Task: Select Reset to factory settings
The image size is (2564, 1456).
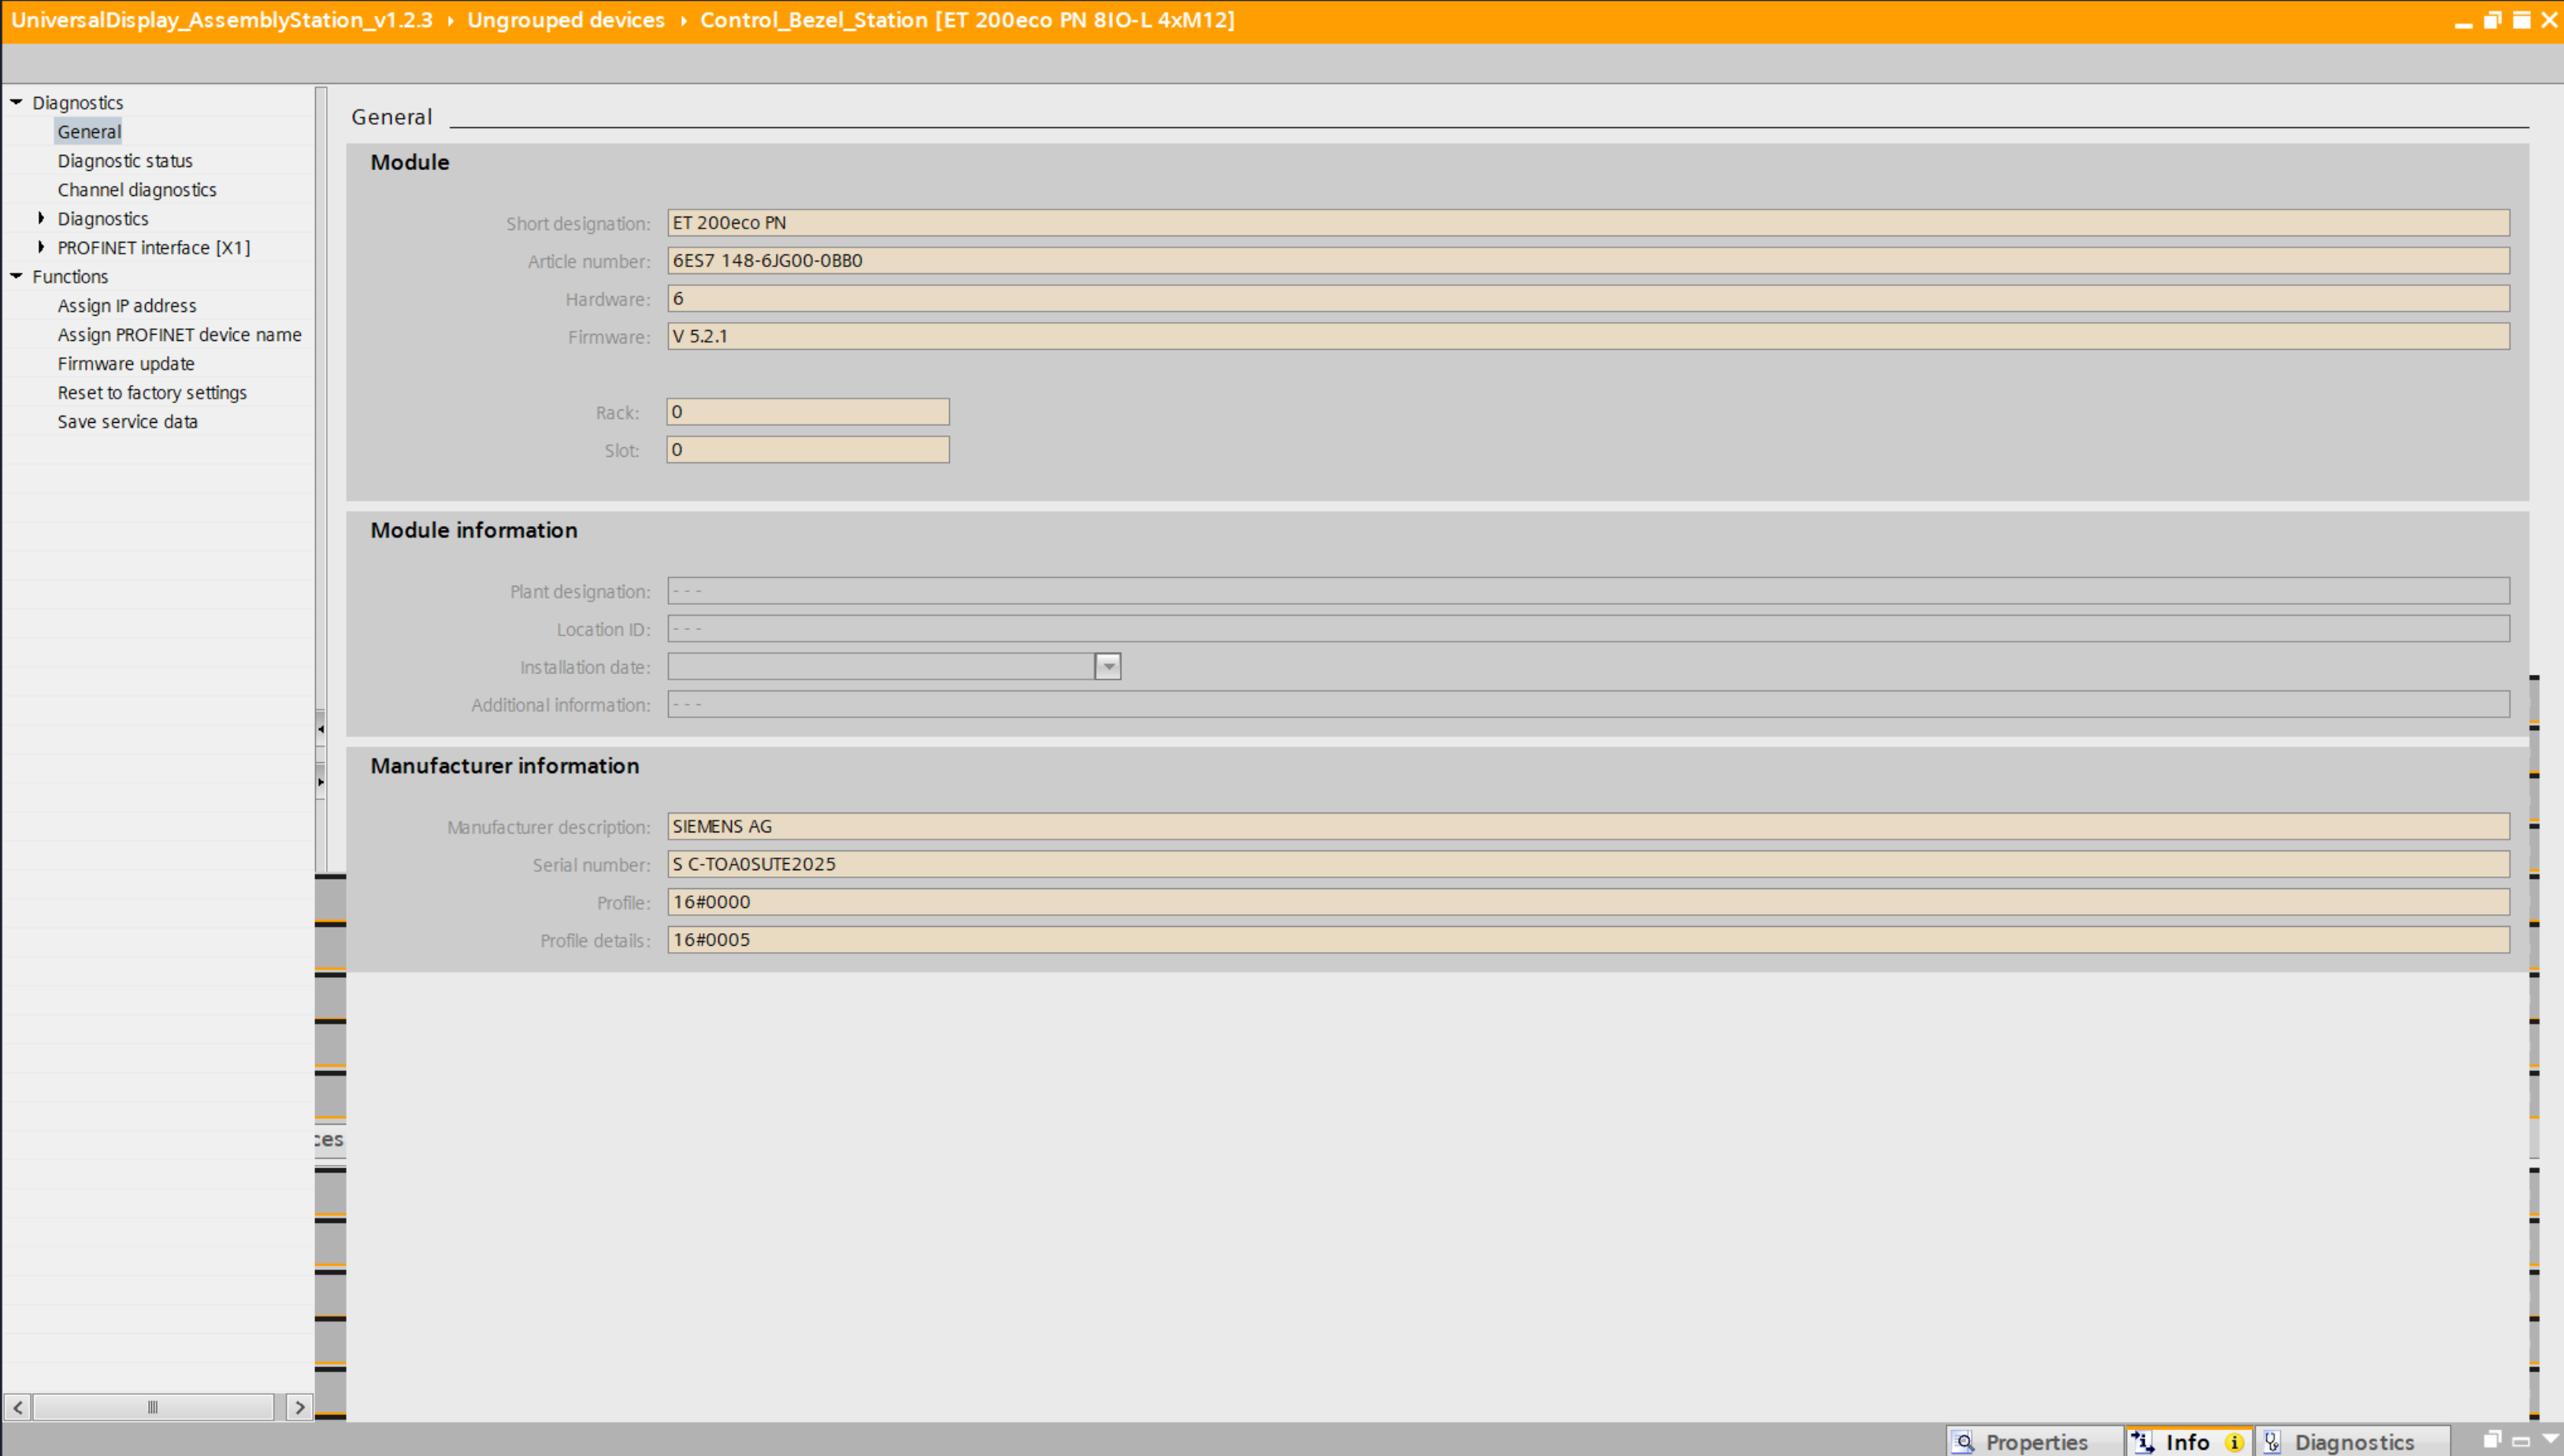Action: (152, 393)
